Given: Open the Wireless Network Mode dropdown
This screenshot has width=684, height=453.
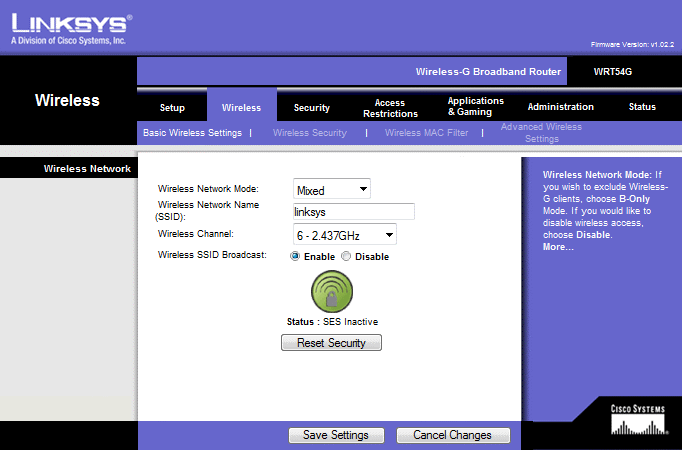Looking at the screenshot, I should (332, 189).
